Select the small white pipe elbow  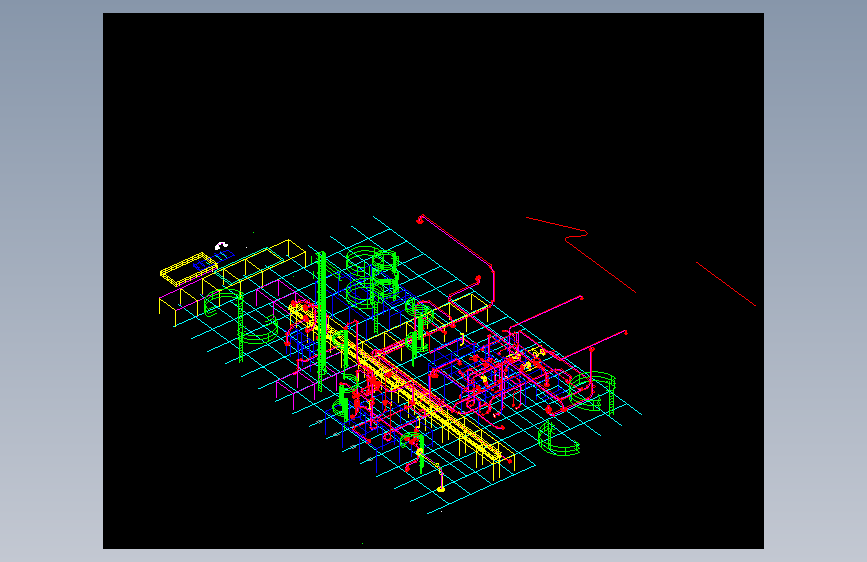pos(221,246)
